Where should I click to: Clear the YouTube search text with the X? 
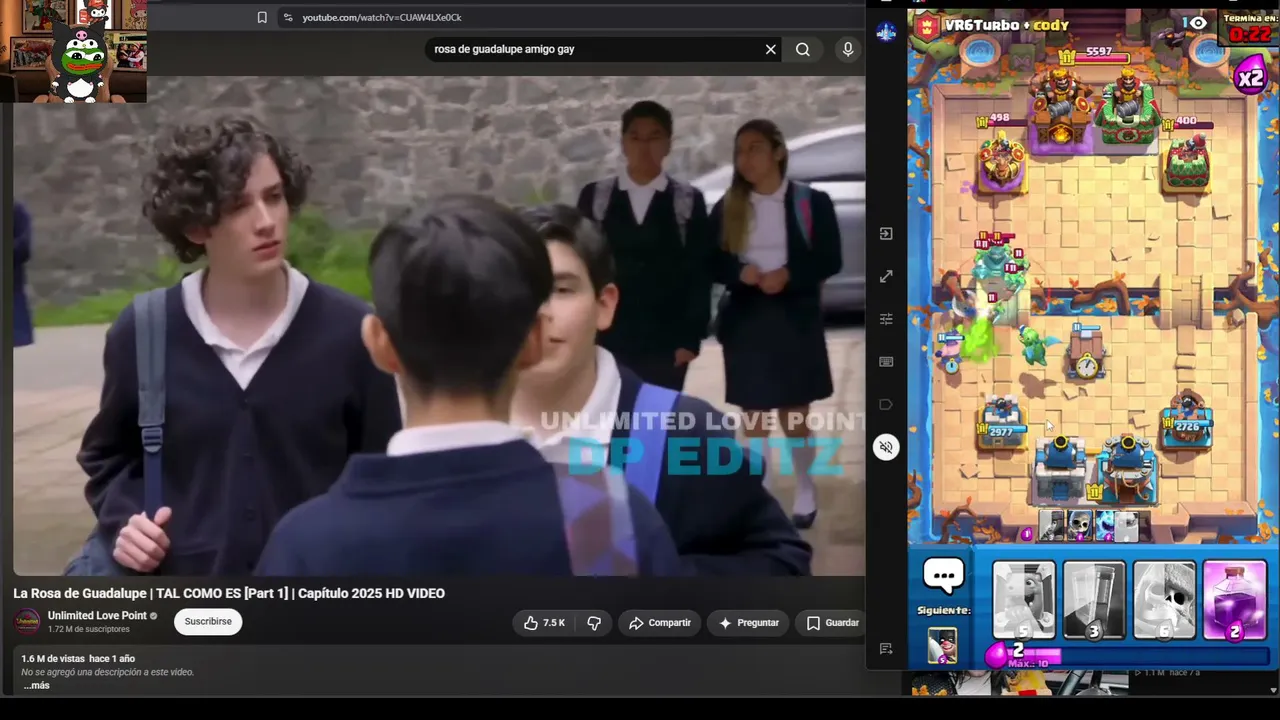pos(771,49)
